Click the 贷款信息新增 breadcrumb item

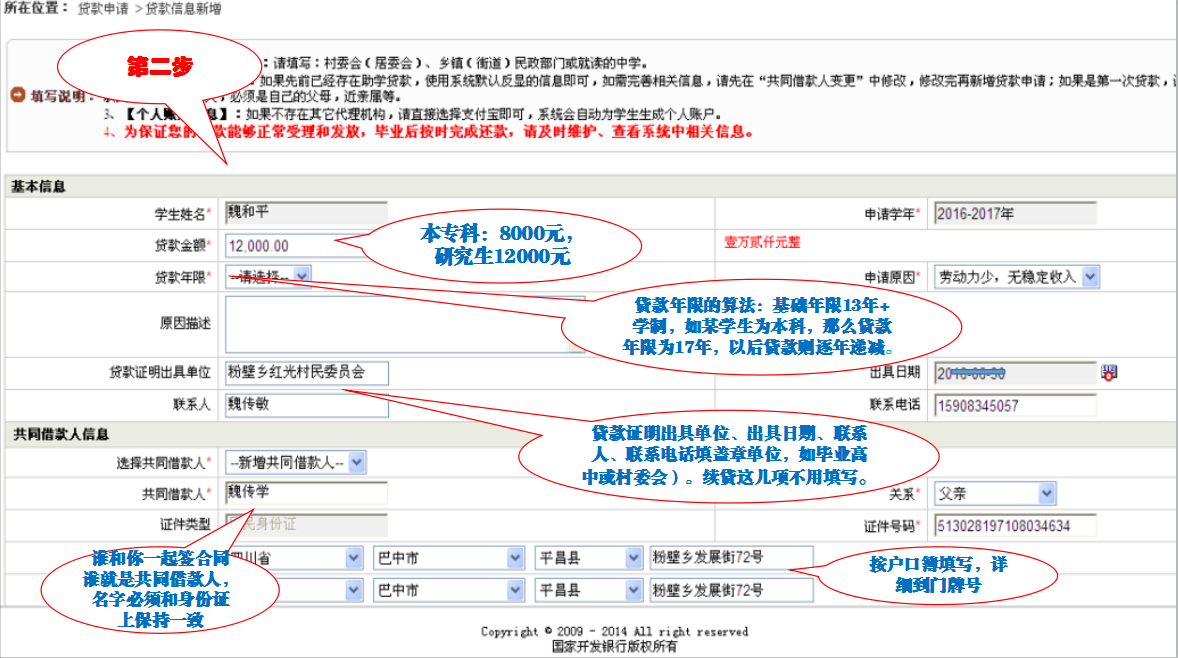pyautogui.click(x=183, y=8)
